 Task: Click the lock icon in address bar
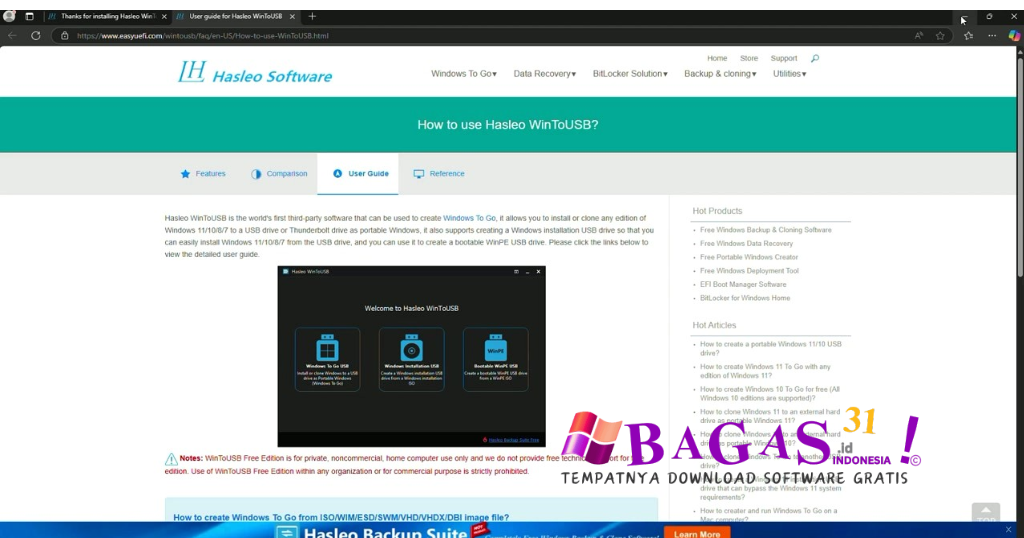65,36
